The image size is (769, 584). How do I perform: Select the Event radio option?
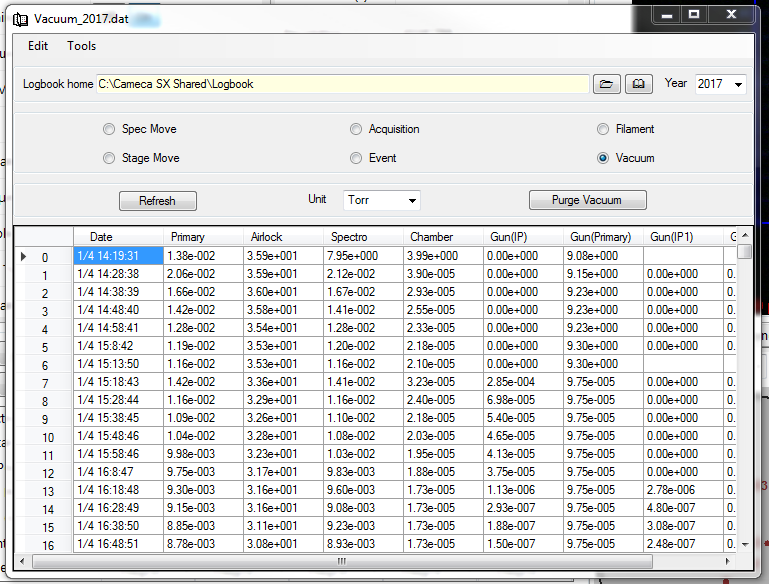[356, 158]
